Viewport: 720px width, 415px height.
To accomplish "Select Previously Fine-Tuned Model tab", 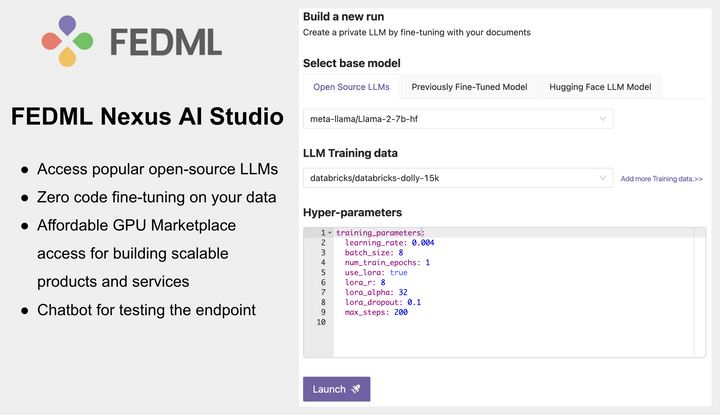I will tap(469, 87).
